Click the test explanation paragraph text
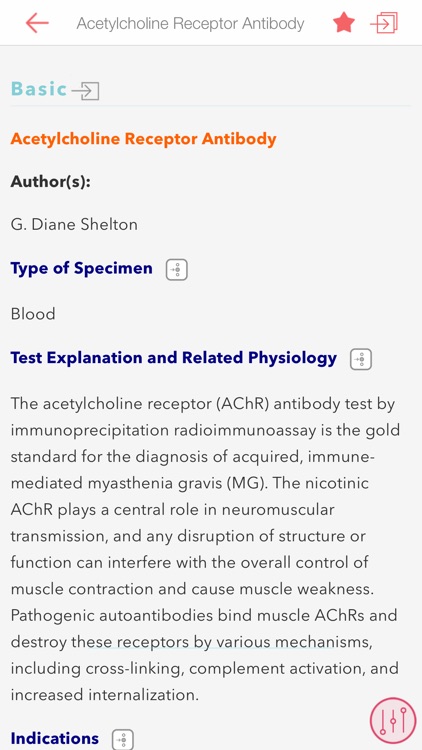 pos(205,549)
